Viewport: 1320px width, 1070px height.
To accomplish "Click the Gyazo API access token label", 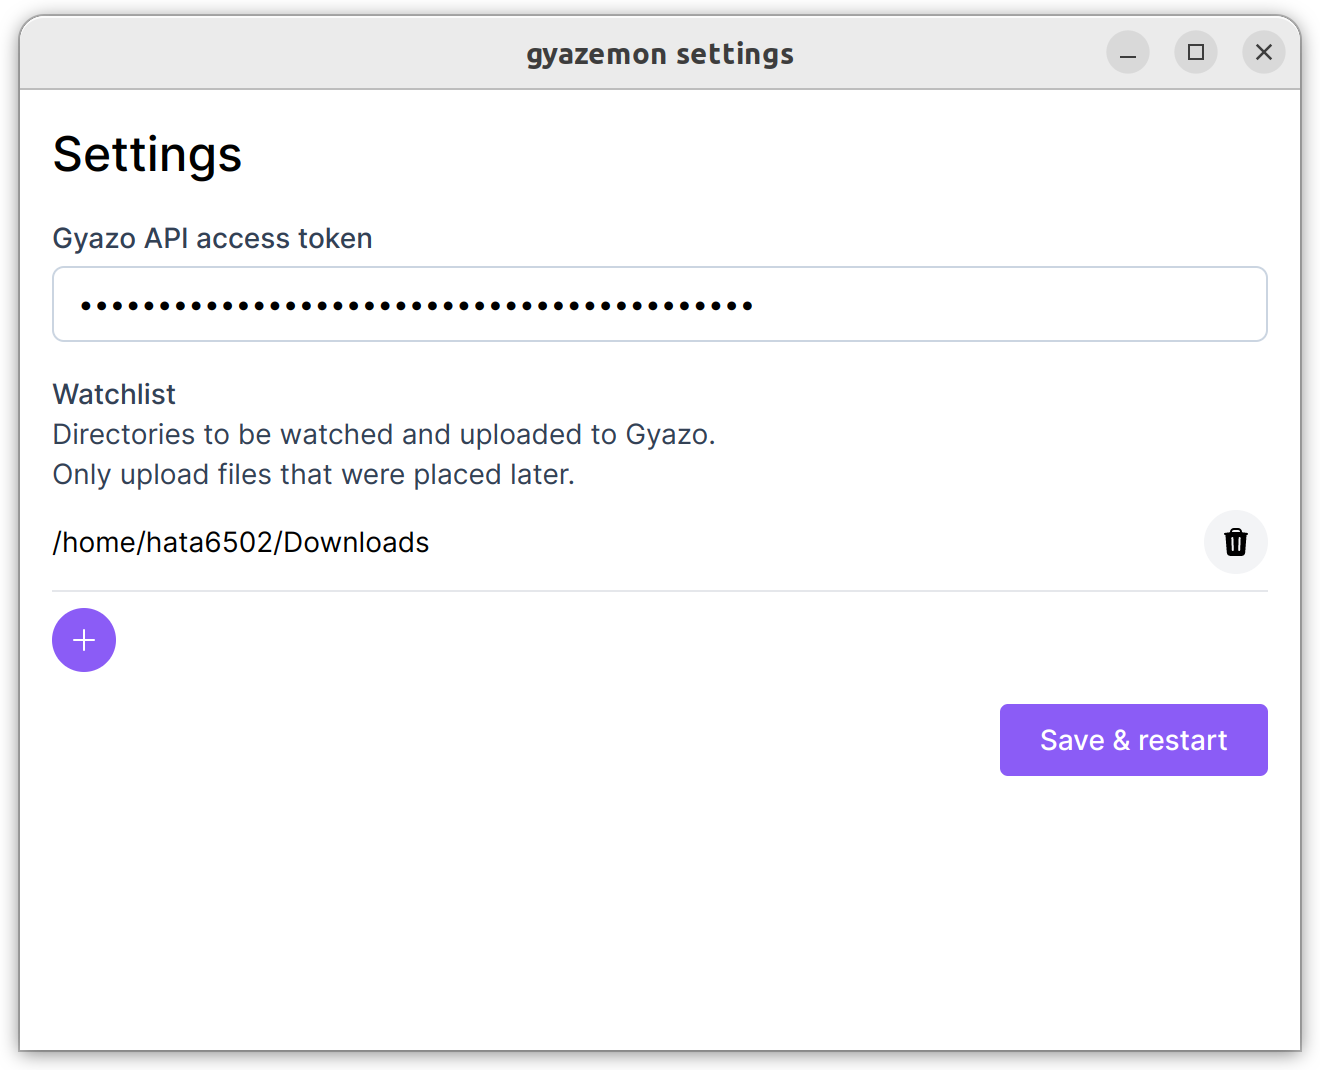I will (x=212, y=239).
